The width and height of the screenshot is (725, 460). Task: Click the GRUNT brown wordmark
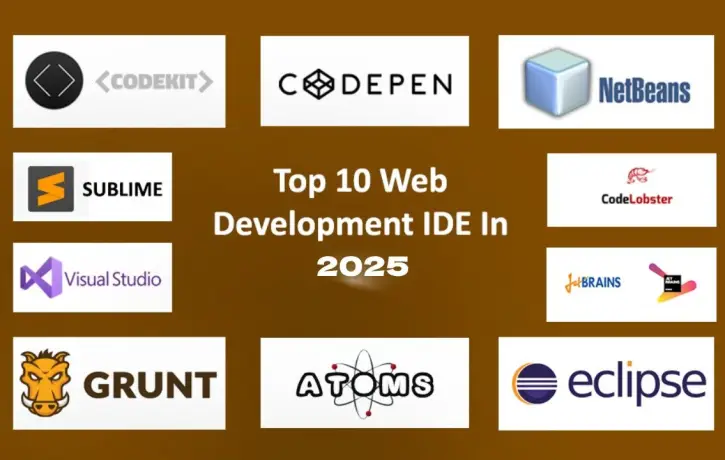(150, 385)
